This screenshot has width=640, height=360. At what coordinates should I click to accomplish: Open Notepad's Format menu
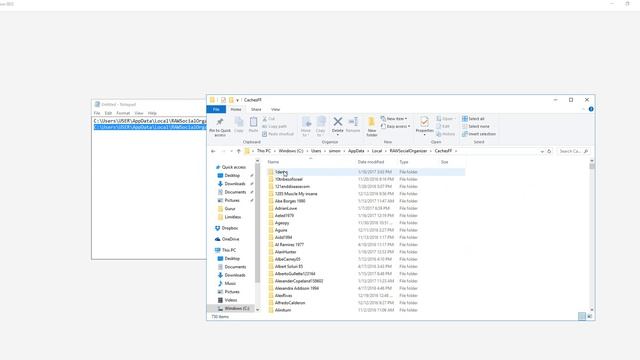(123, 113)
